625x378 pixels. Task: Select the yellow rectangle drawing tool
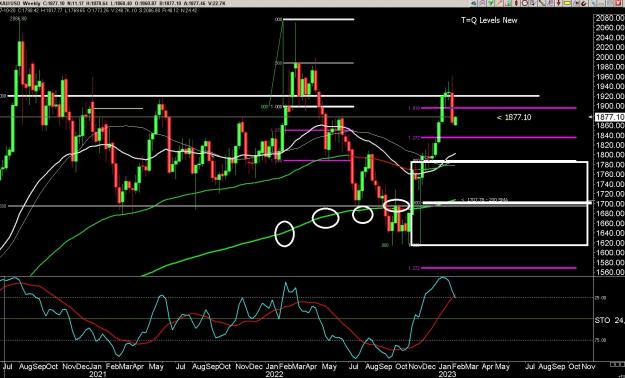pyautogui.click(x=567, y=3)
